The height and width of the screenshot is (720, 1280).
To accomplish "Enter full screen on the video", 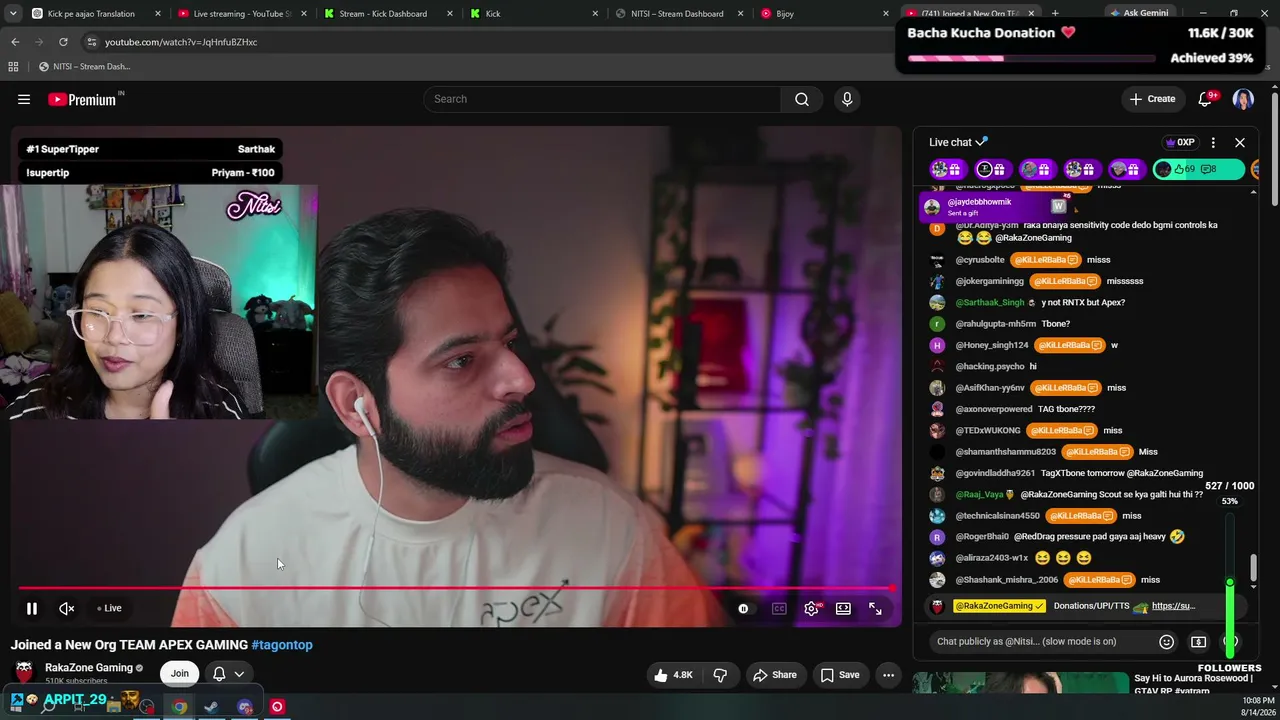I will pos(875,608).
